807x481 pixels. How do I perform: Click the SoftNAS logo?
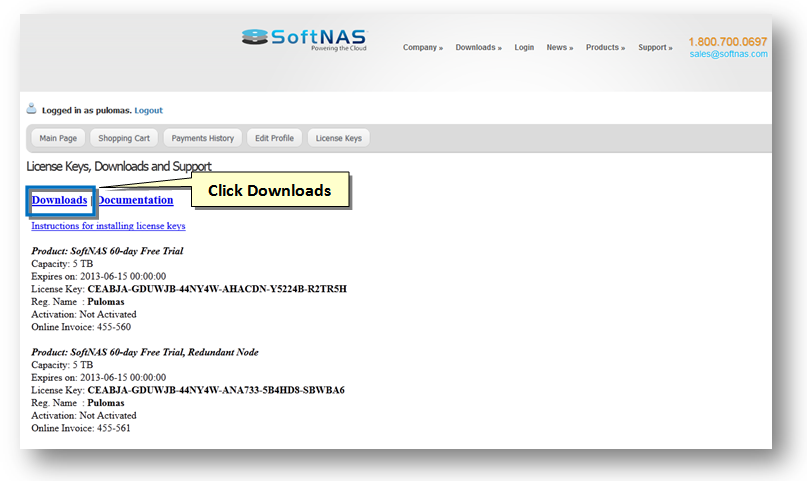coord(304,39)
